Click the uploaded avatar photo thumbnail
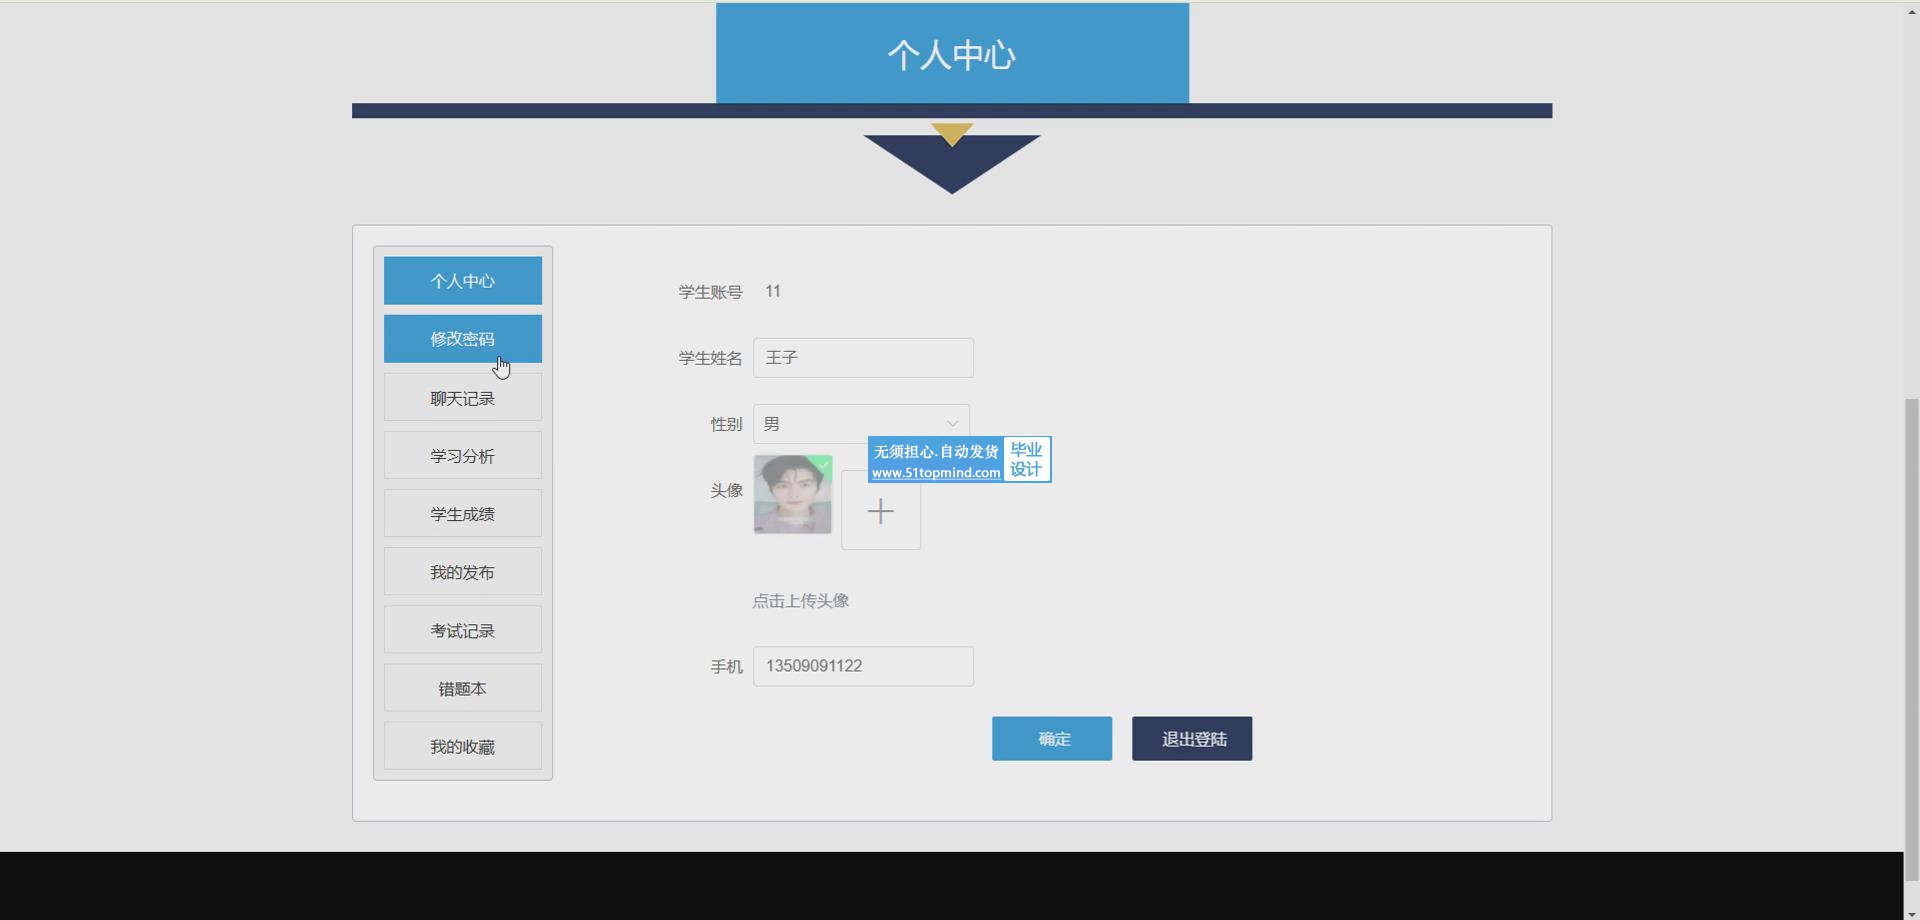Viewport: 1920px width, 920px height. point(792,494)
